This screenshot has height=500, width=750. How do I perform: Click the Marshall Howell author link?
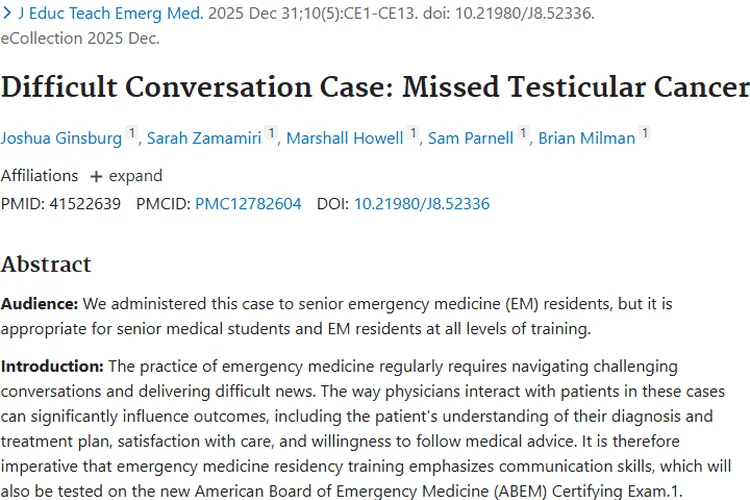tap(345, 138)
